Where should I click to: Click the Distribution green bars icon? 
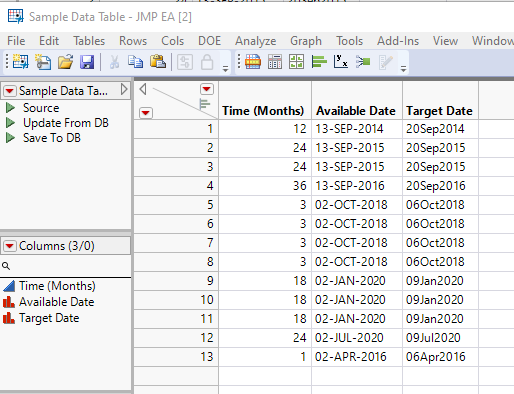tap(319, 62)
